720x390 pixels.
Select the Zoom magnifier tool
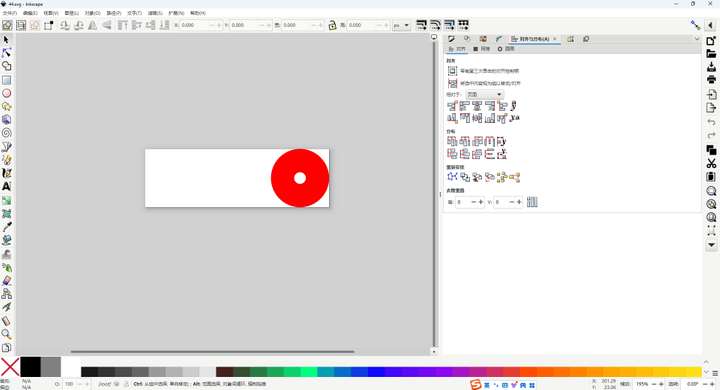pyautogui.click(x=6, y=334)
